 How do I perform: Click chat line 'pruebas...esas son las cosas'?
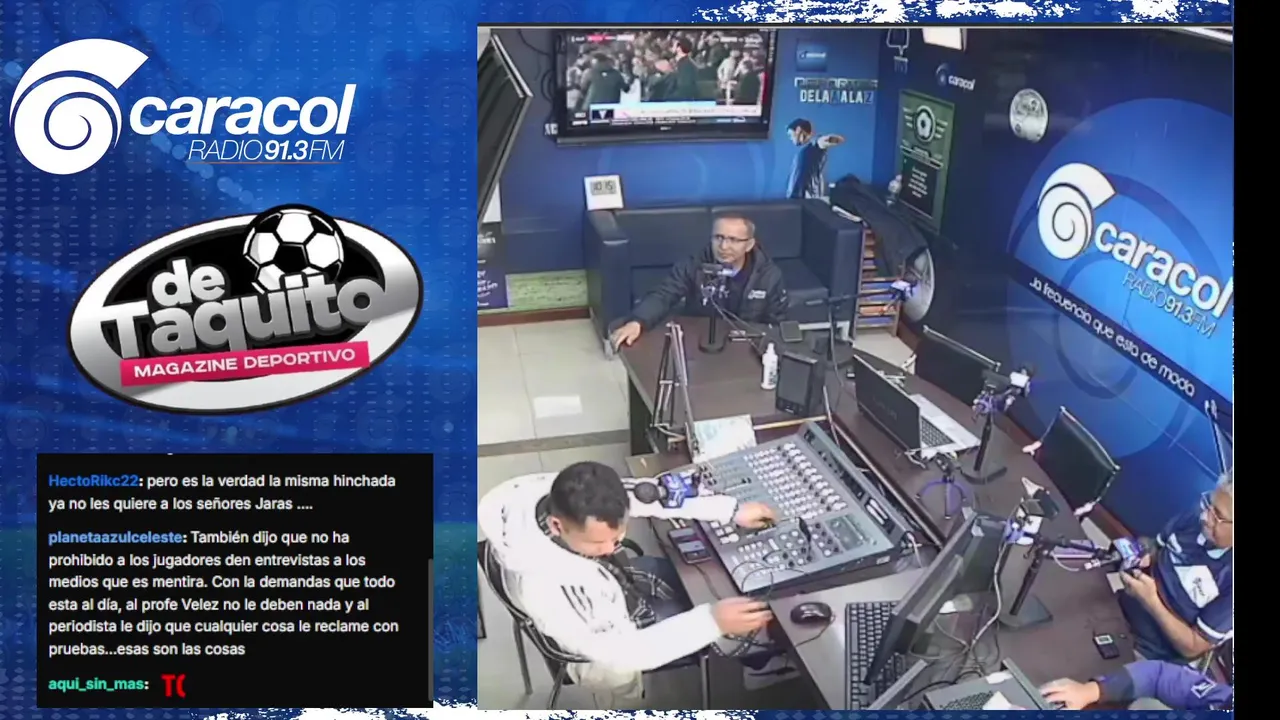(x=147, y=649)
